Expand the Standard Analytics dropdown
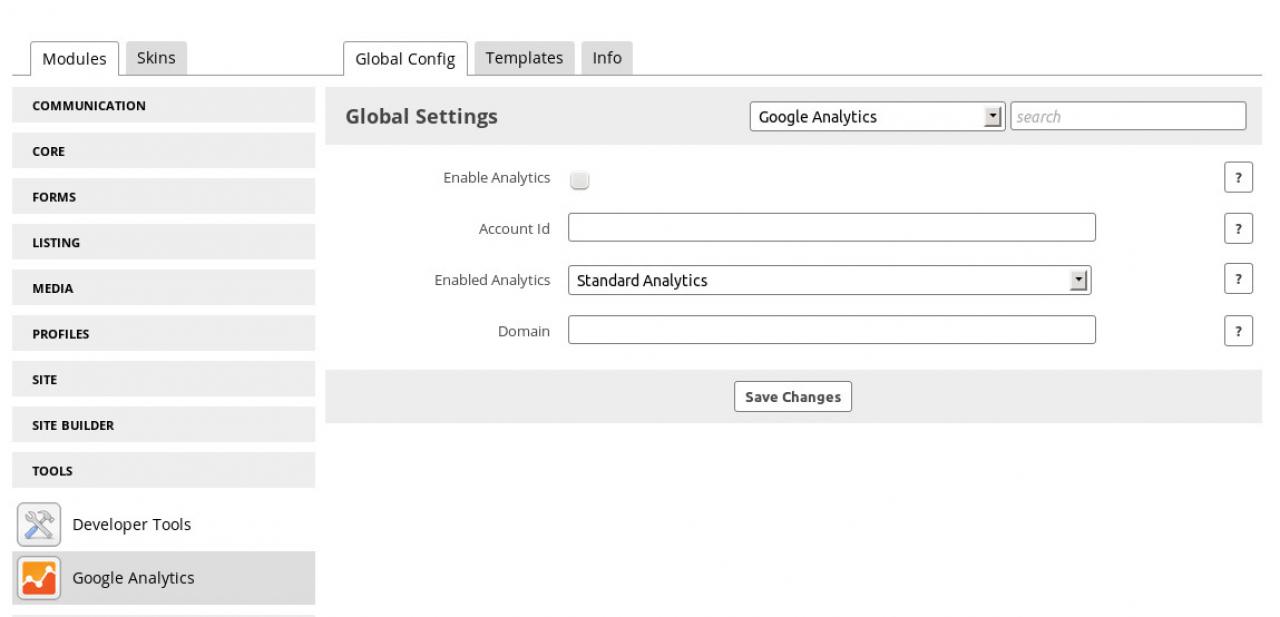Viewport: 1280px width, 617px height. pos(829,281)
